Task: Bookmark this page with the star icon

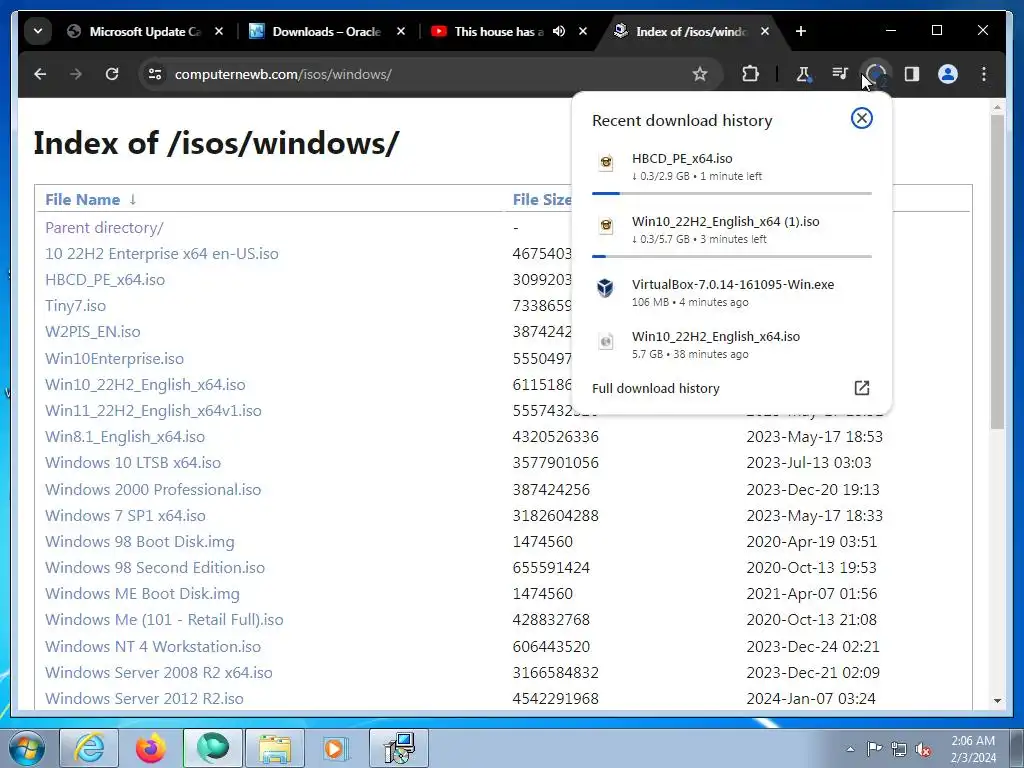Action: coord(699,74)
